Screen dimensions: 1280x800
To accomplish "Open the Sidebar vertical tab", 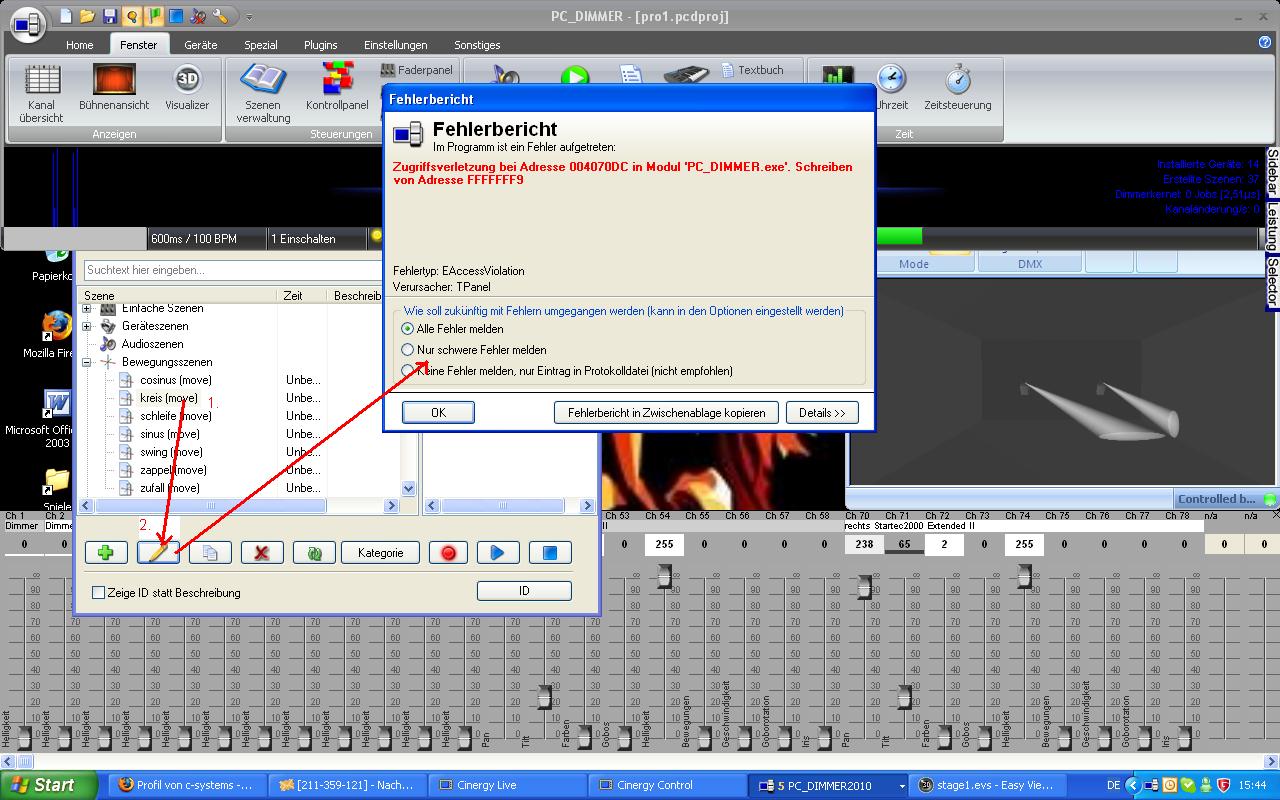I will click(x=1272, y=173).
